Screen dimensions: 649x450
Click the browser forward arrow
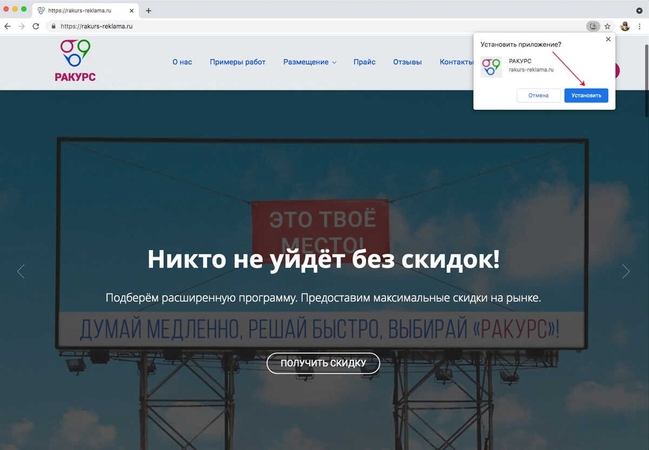tap(22, 26)
